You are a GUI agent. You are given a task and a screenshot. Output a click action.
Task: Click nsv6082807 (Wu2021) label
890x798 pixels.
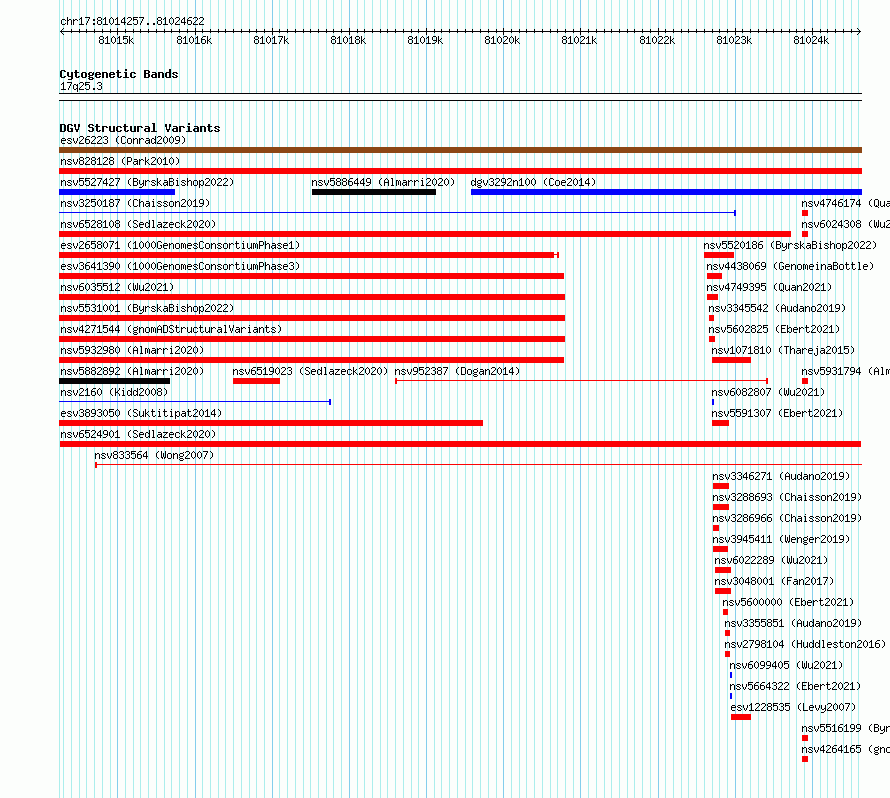point(768,392)
